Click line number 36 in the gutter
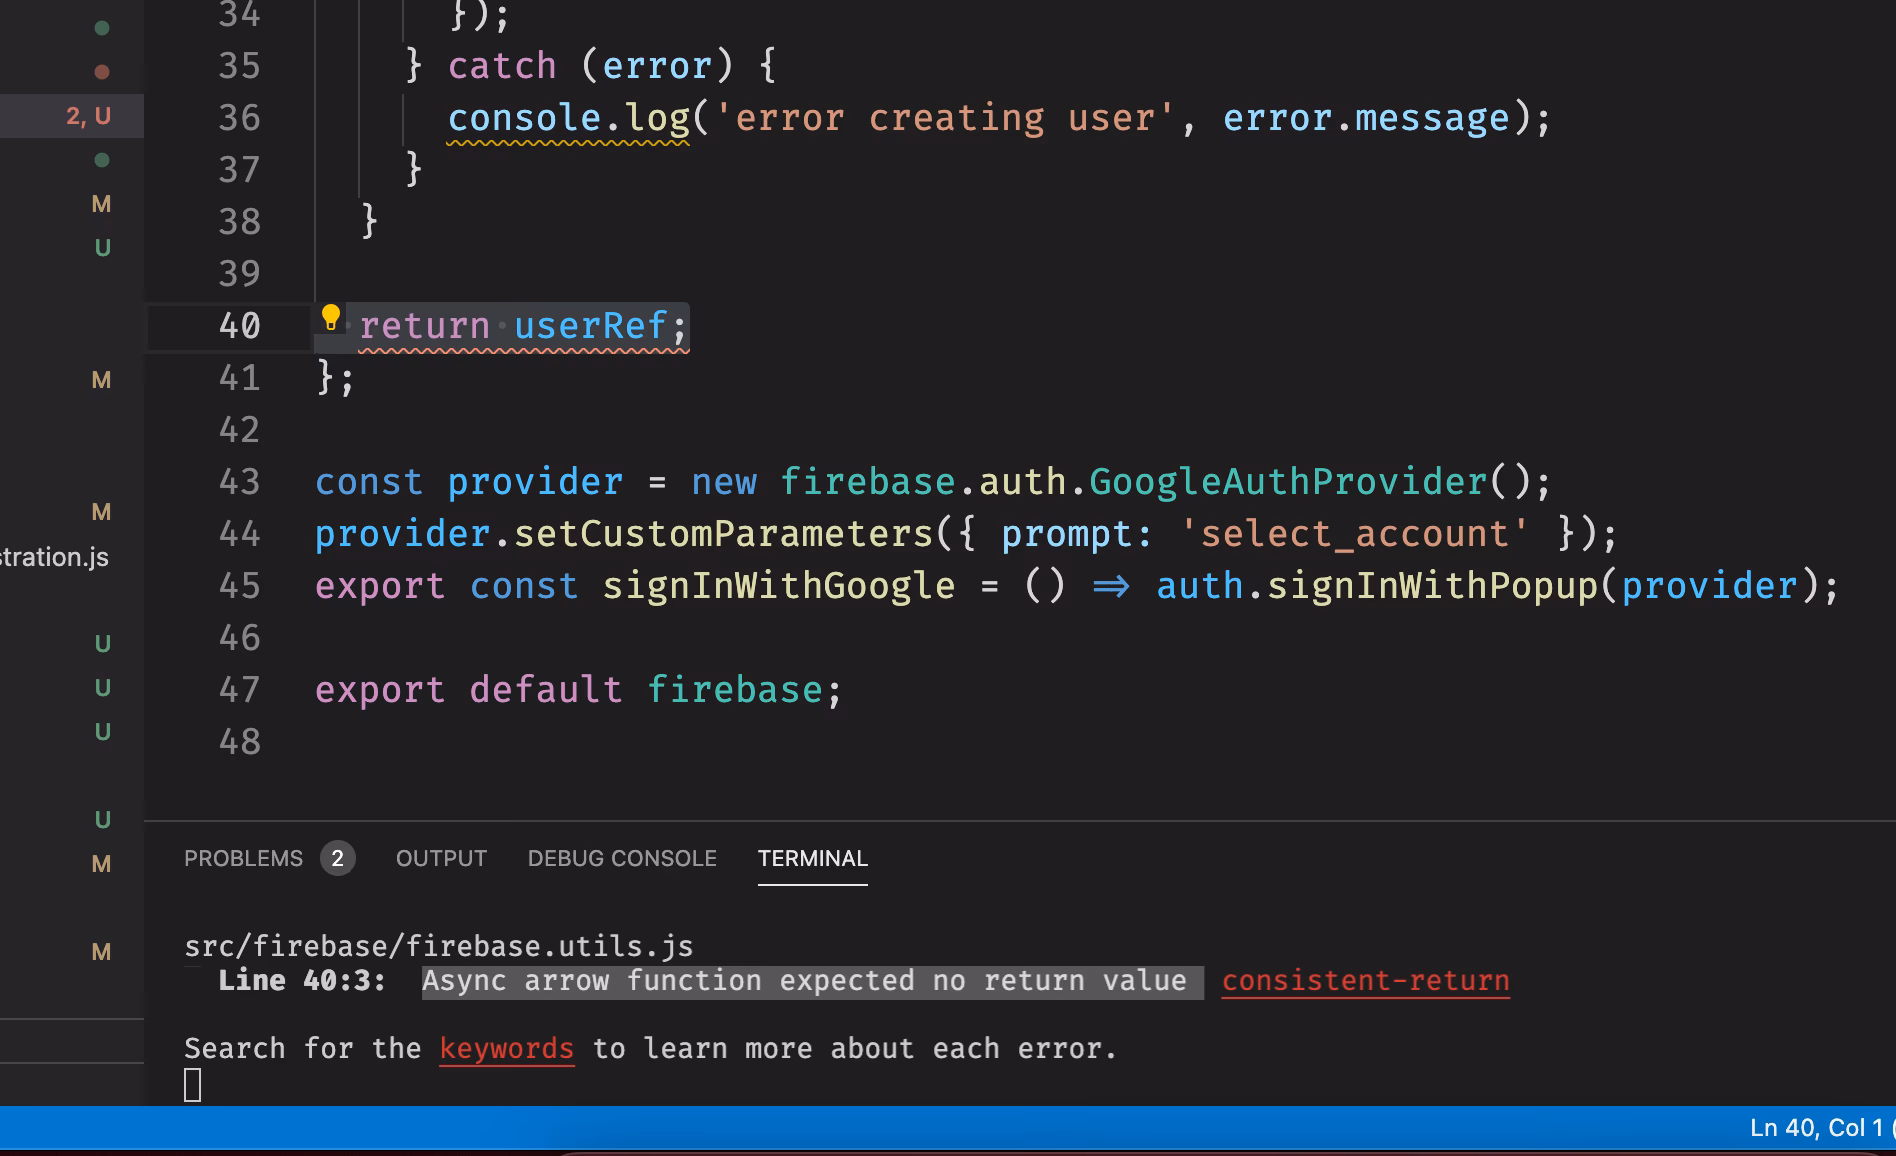 tap(240, 118)
